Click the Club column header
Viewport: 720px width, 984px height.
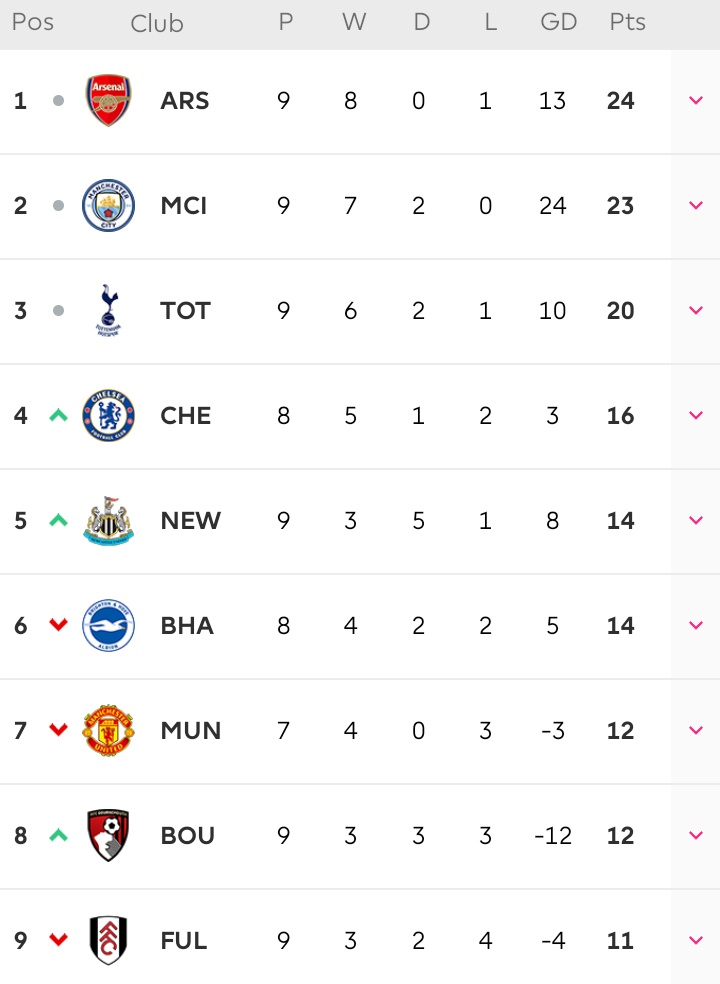[x=157, y=23]
